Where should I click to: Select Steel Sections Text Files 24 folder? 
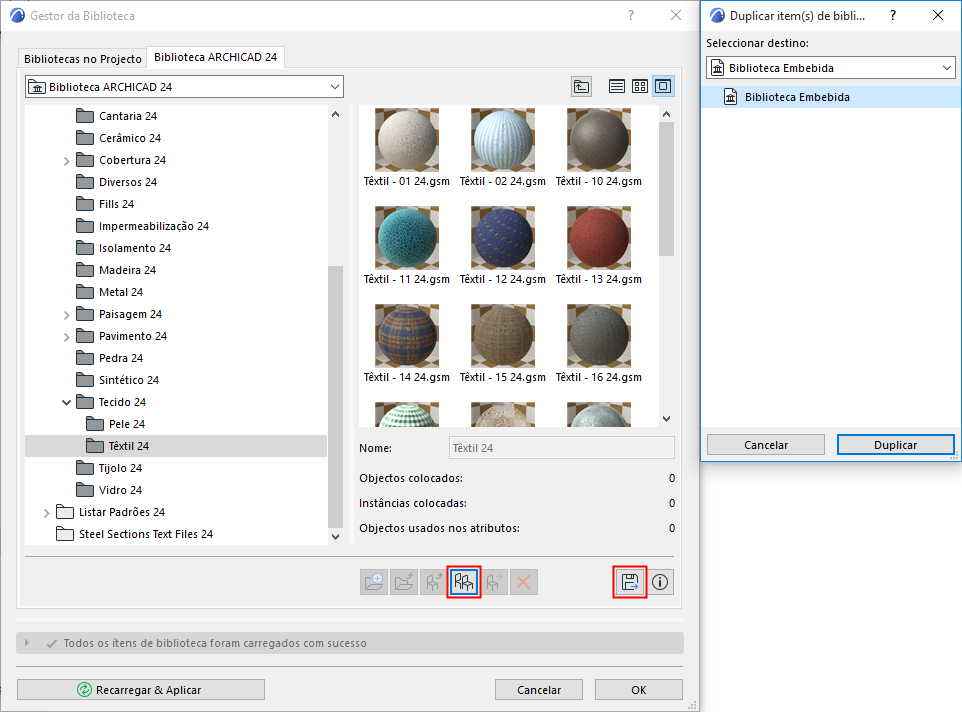click(145, 534)
